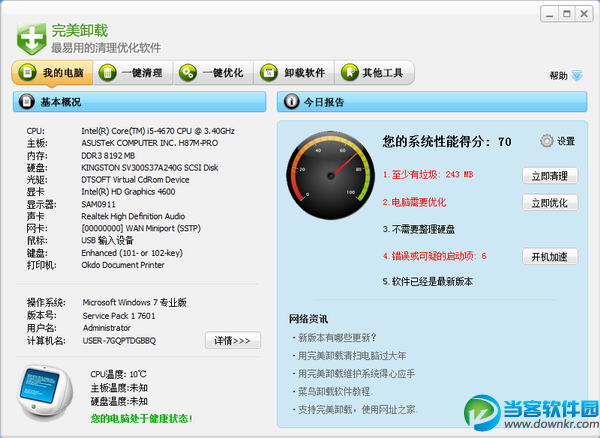Click the motherboard value ASUSTeK H87M-PRO
The height and width of the screenshot is (438, 600).
coord(150,143)
